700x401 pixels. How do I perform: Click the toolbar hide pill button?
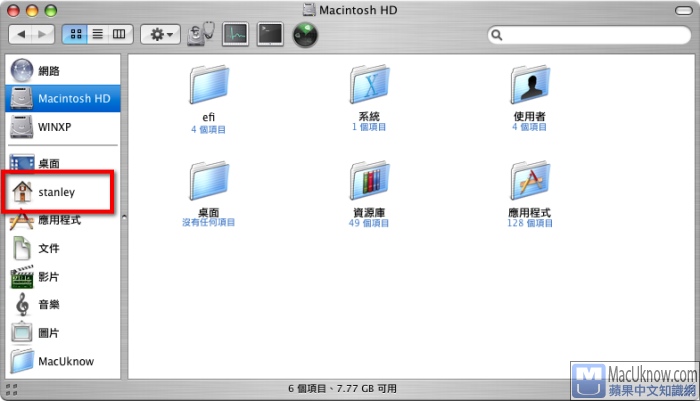coord(683,10)
